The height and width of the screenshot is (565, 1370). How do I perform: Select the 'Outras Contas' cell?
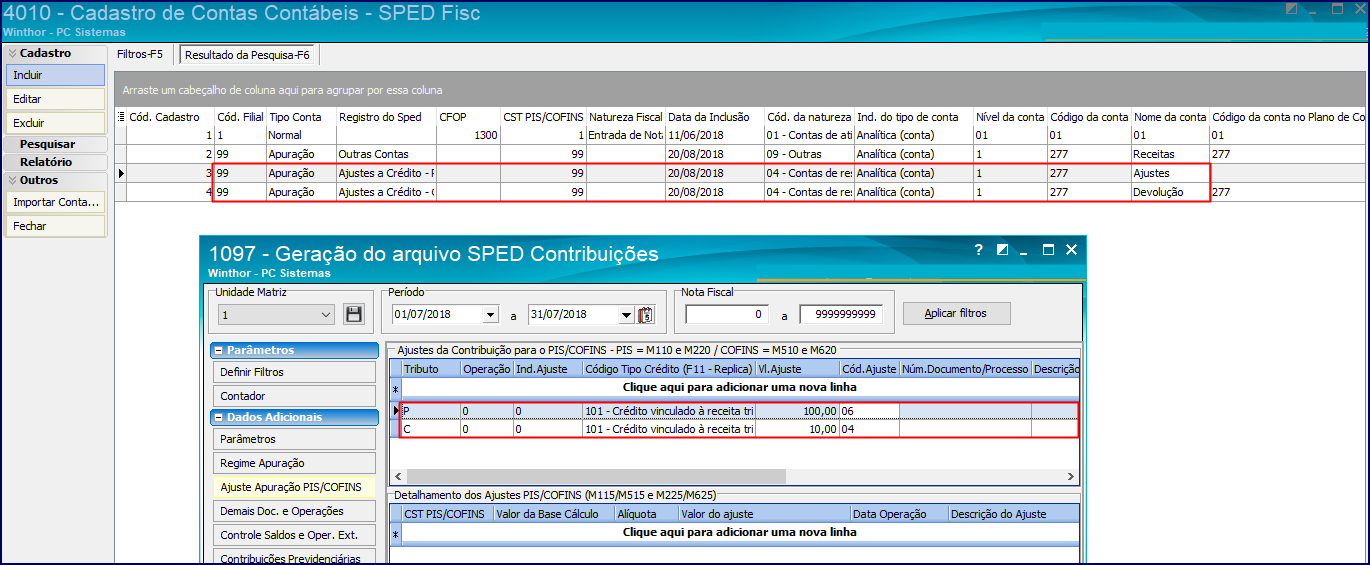[386, 155]
